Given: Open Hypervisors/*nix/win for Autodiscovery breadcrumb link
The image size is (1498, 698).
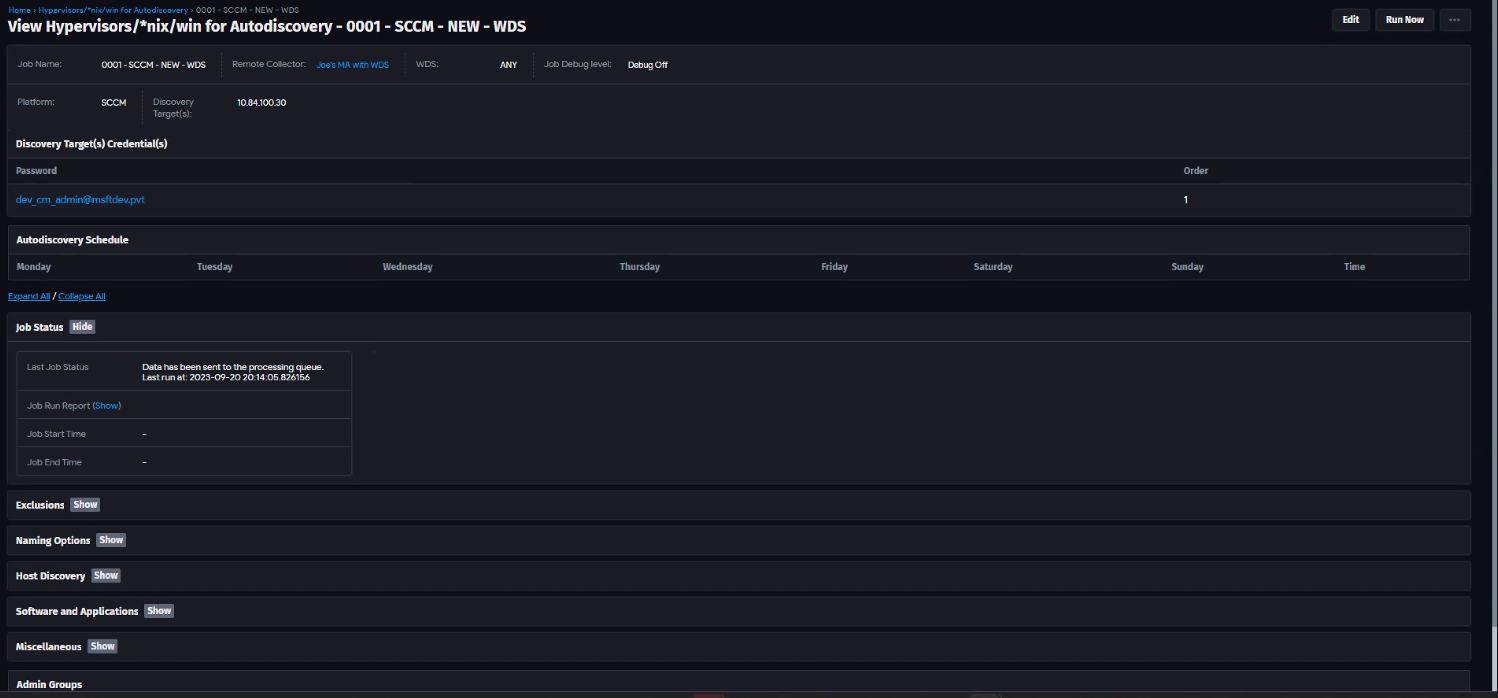Looking at the screenshot, I should click(113, 9).
